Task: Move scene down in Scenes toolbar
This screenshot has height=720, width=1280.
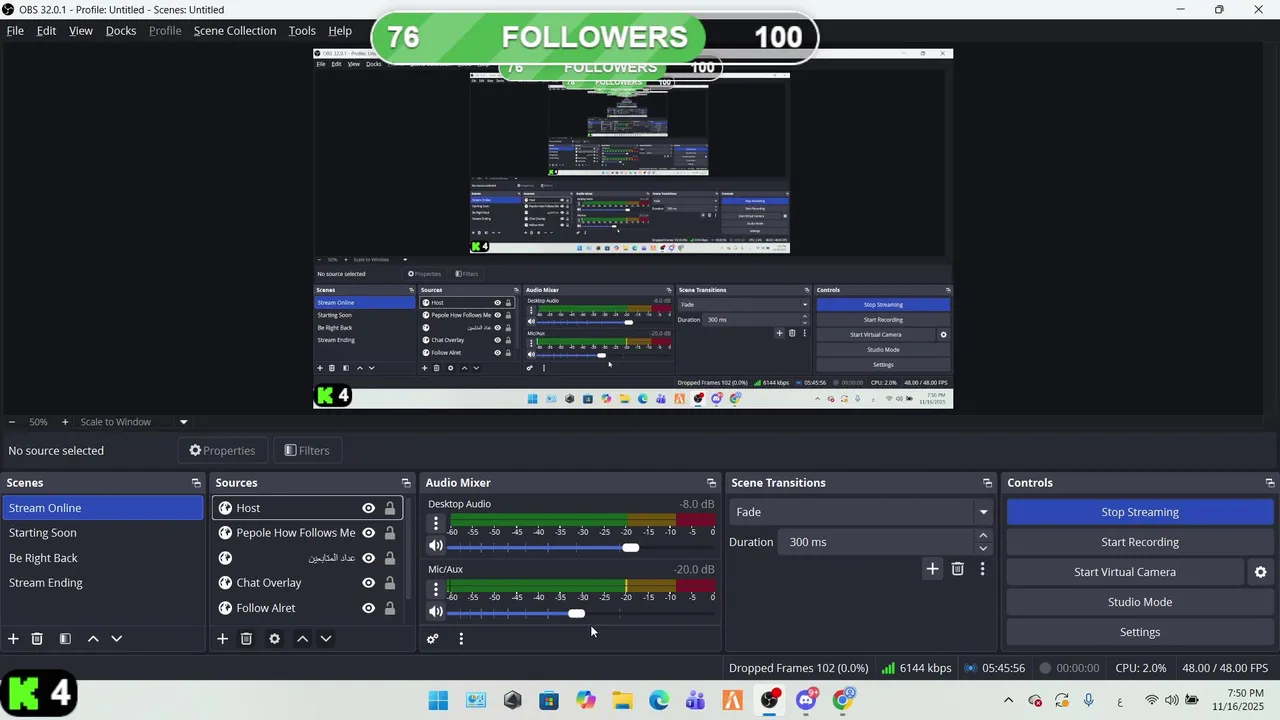Action: 116,638
